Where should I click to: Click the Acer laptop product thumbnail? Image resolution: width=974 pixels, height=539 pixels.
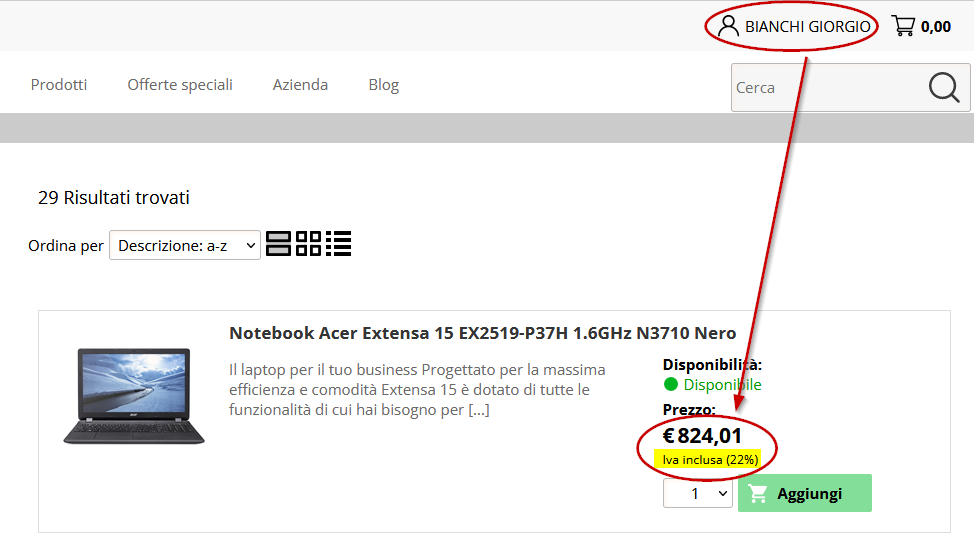coord(134,396)
